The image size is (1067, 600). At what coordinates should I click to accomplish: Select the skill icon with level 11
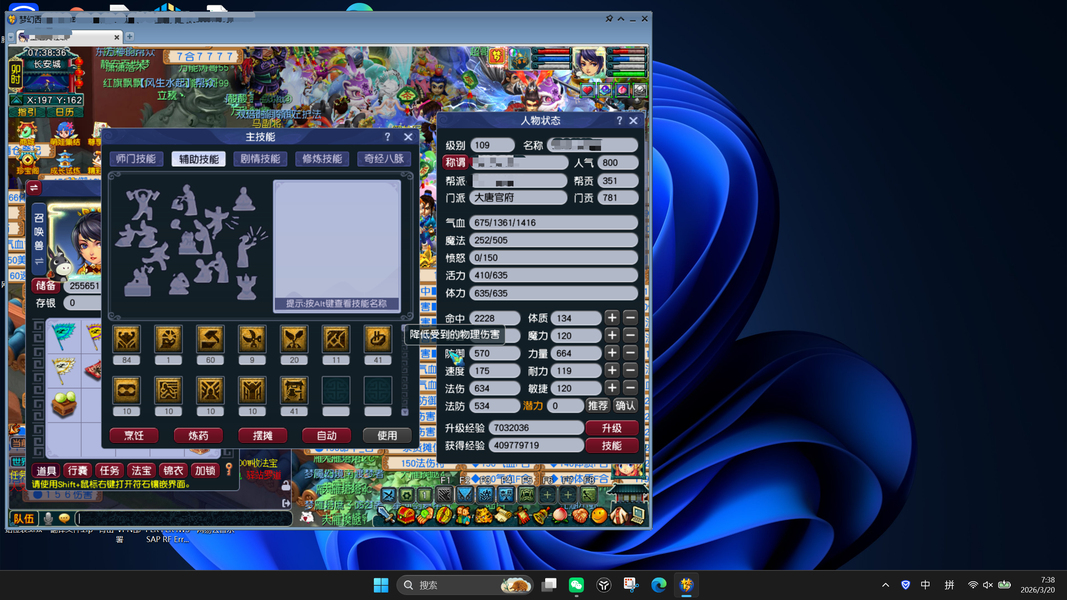click(336, 339)
